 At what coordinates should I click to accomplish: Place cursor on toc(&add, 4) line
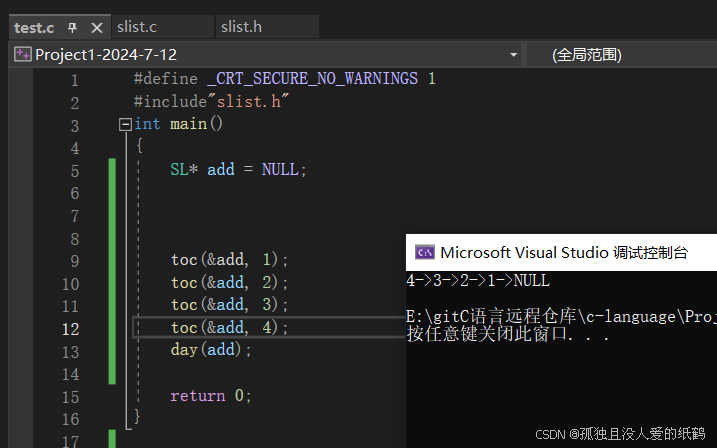point(229,327)
